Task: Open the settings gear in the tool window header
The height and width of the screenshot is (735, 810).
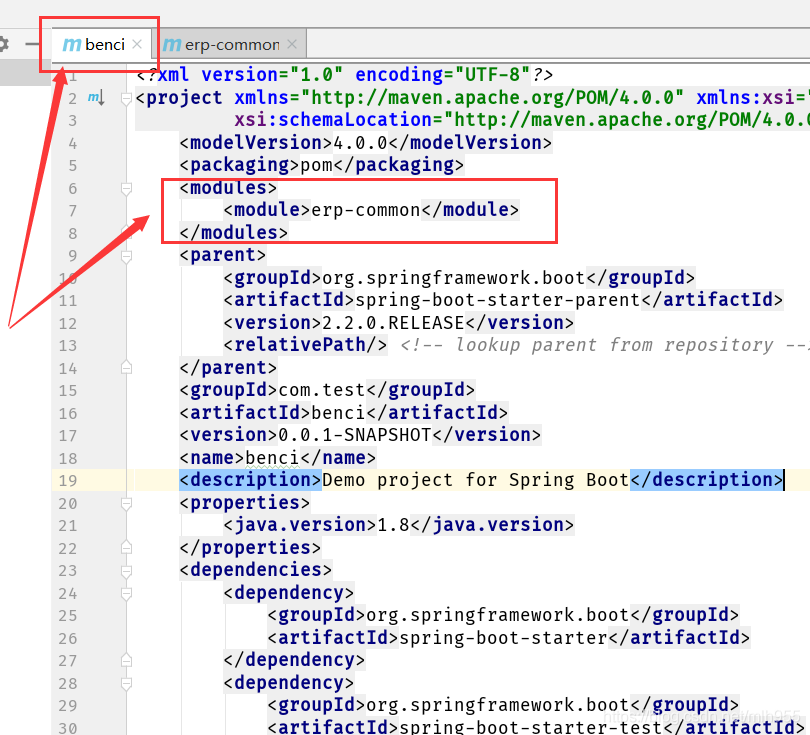Action: [x=3, y=44]
